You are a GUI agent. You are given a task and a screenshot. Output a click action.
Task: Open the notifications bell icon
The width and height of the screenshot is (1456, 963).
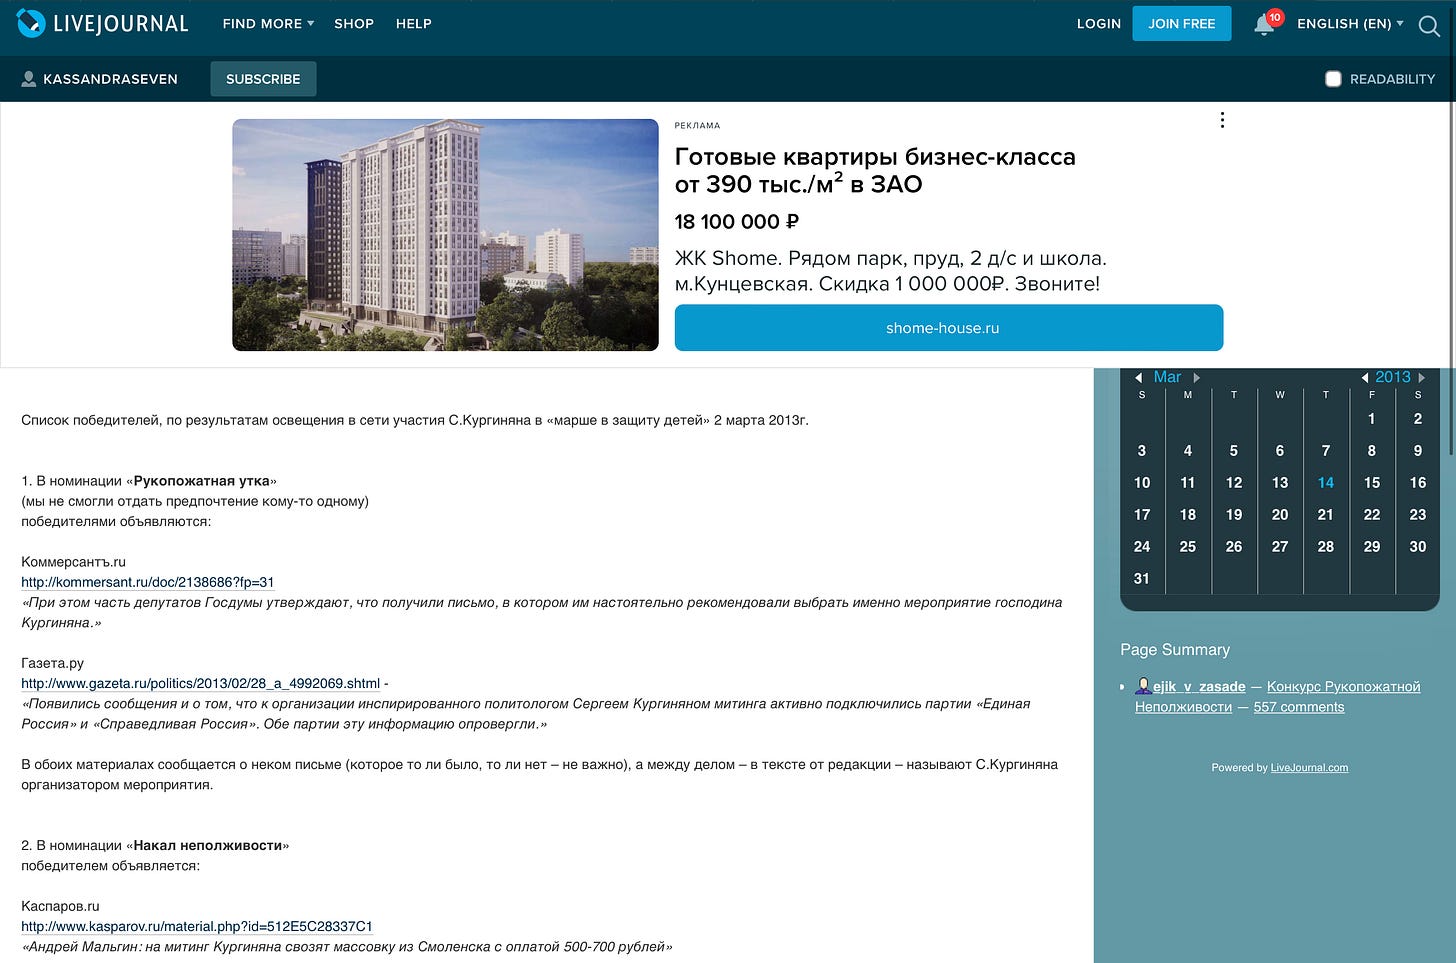coord(1264,25)
